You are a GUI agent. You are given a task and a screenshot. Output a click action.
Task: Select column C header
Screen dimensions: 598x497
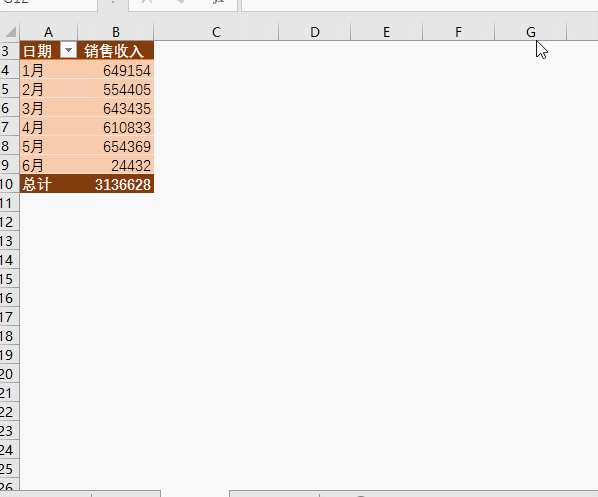click(216, 32)
